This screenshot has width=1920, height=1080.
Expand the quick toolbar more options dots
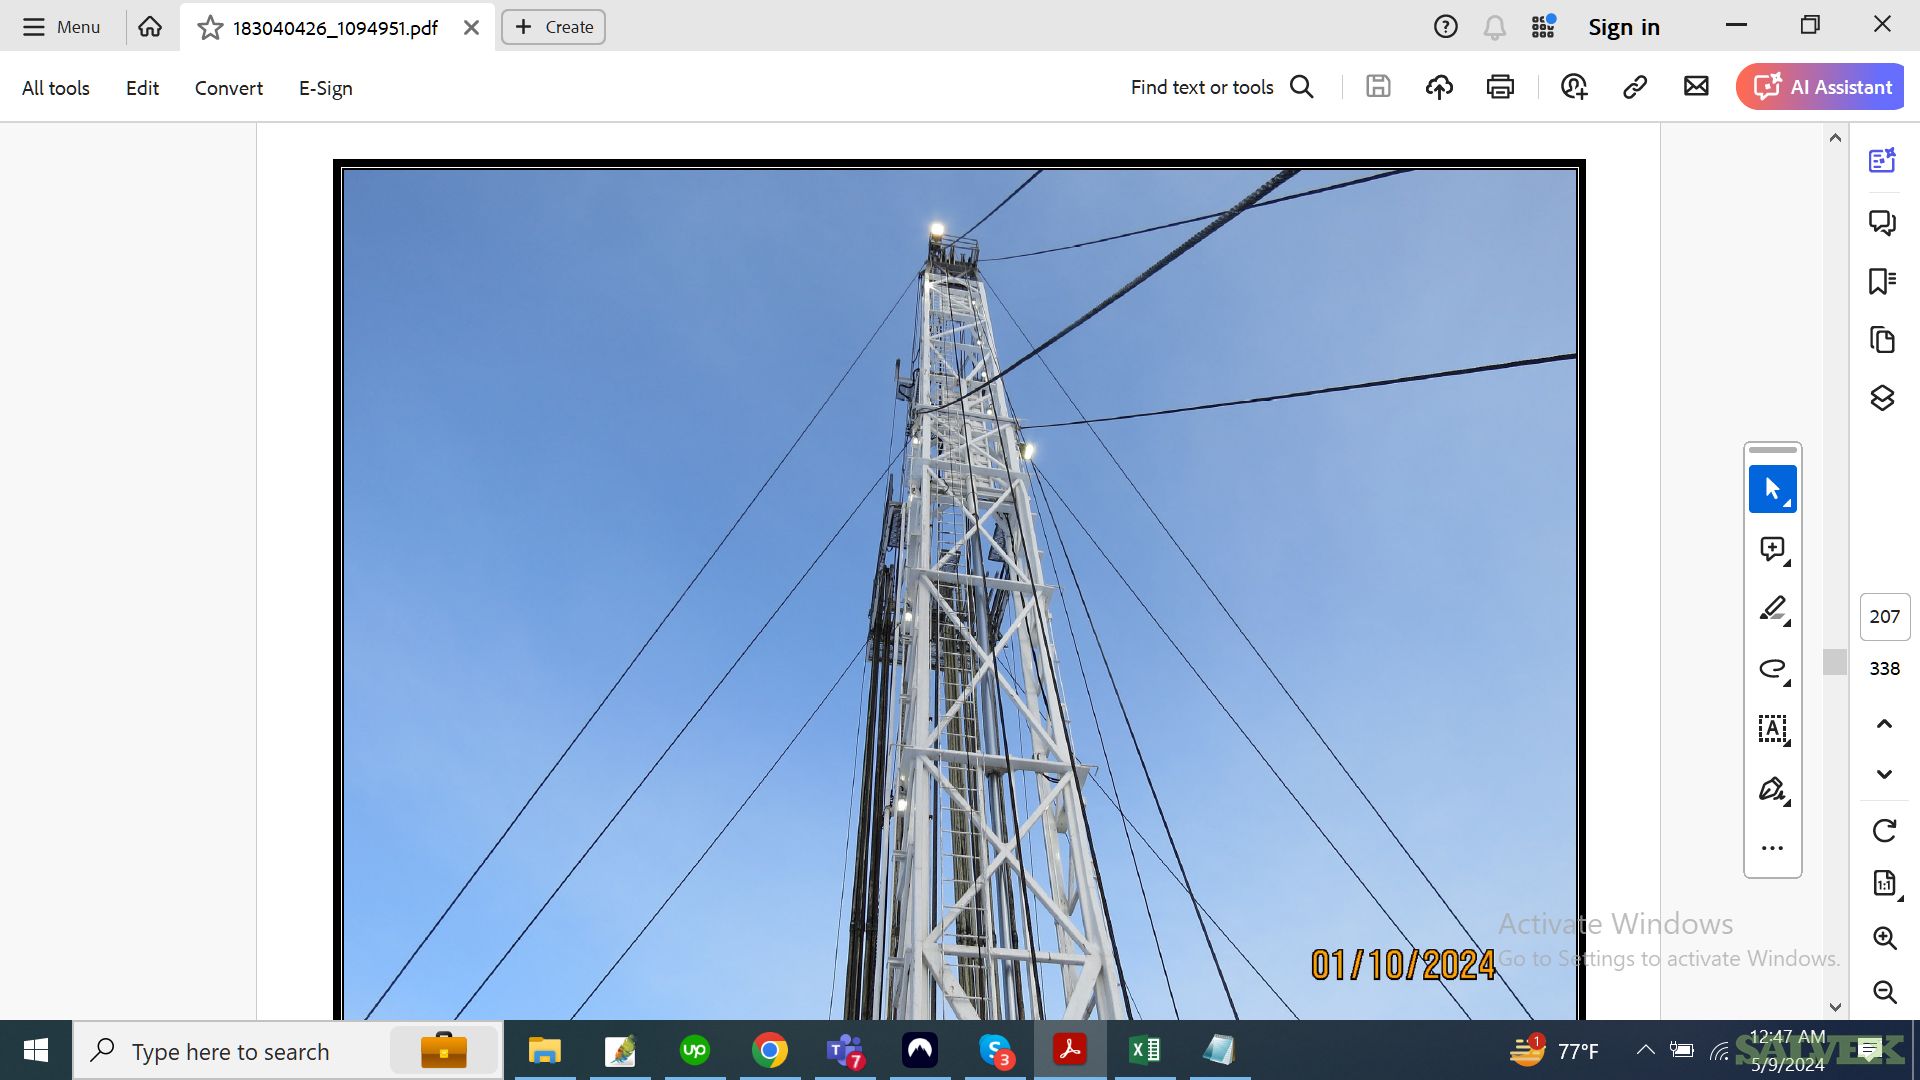1773,848
